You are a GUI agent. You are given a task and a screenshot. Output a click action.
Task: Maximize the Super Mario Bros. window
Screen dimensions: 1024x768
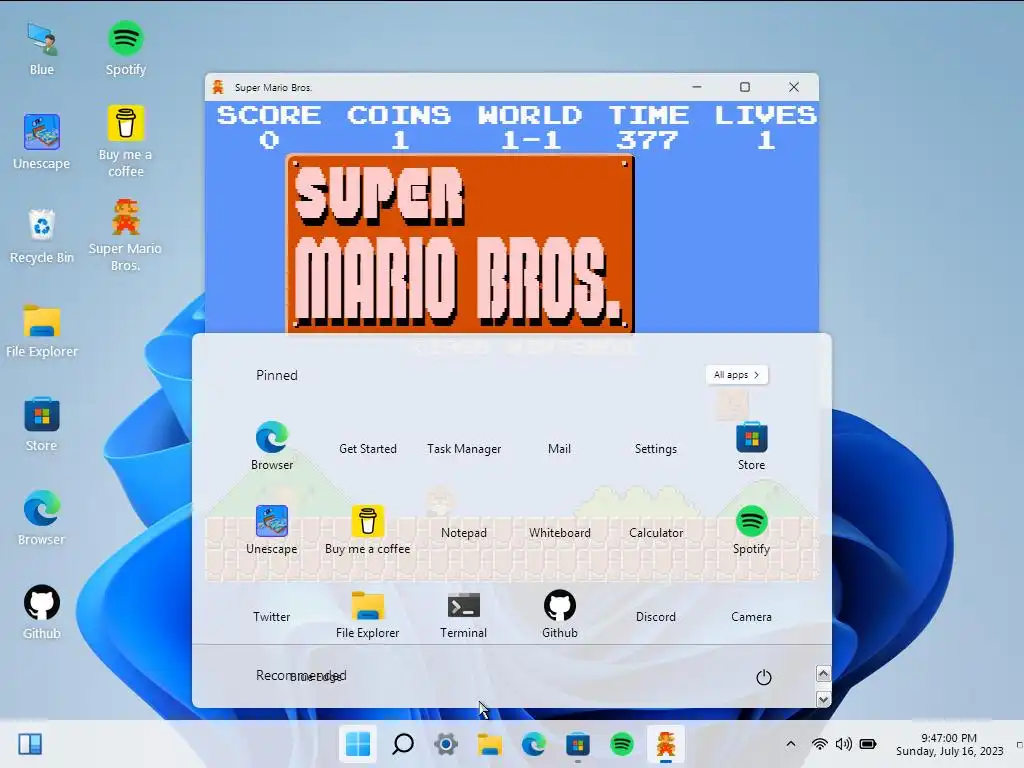(744, 87)
